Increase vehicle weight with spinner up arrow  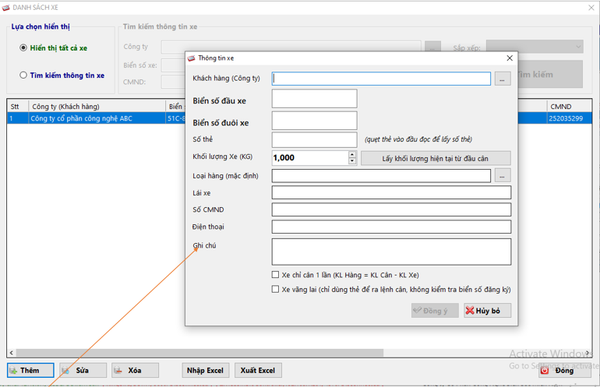tap(352, 154)
